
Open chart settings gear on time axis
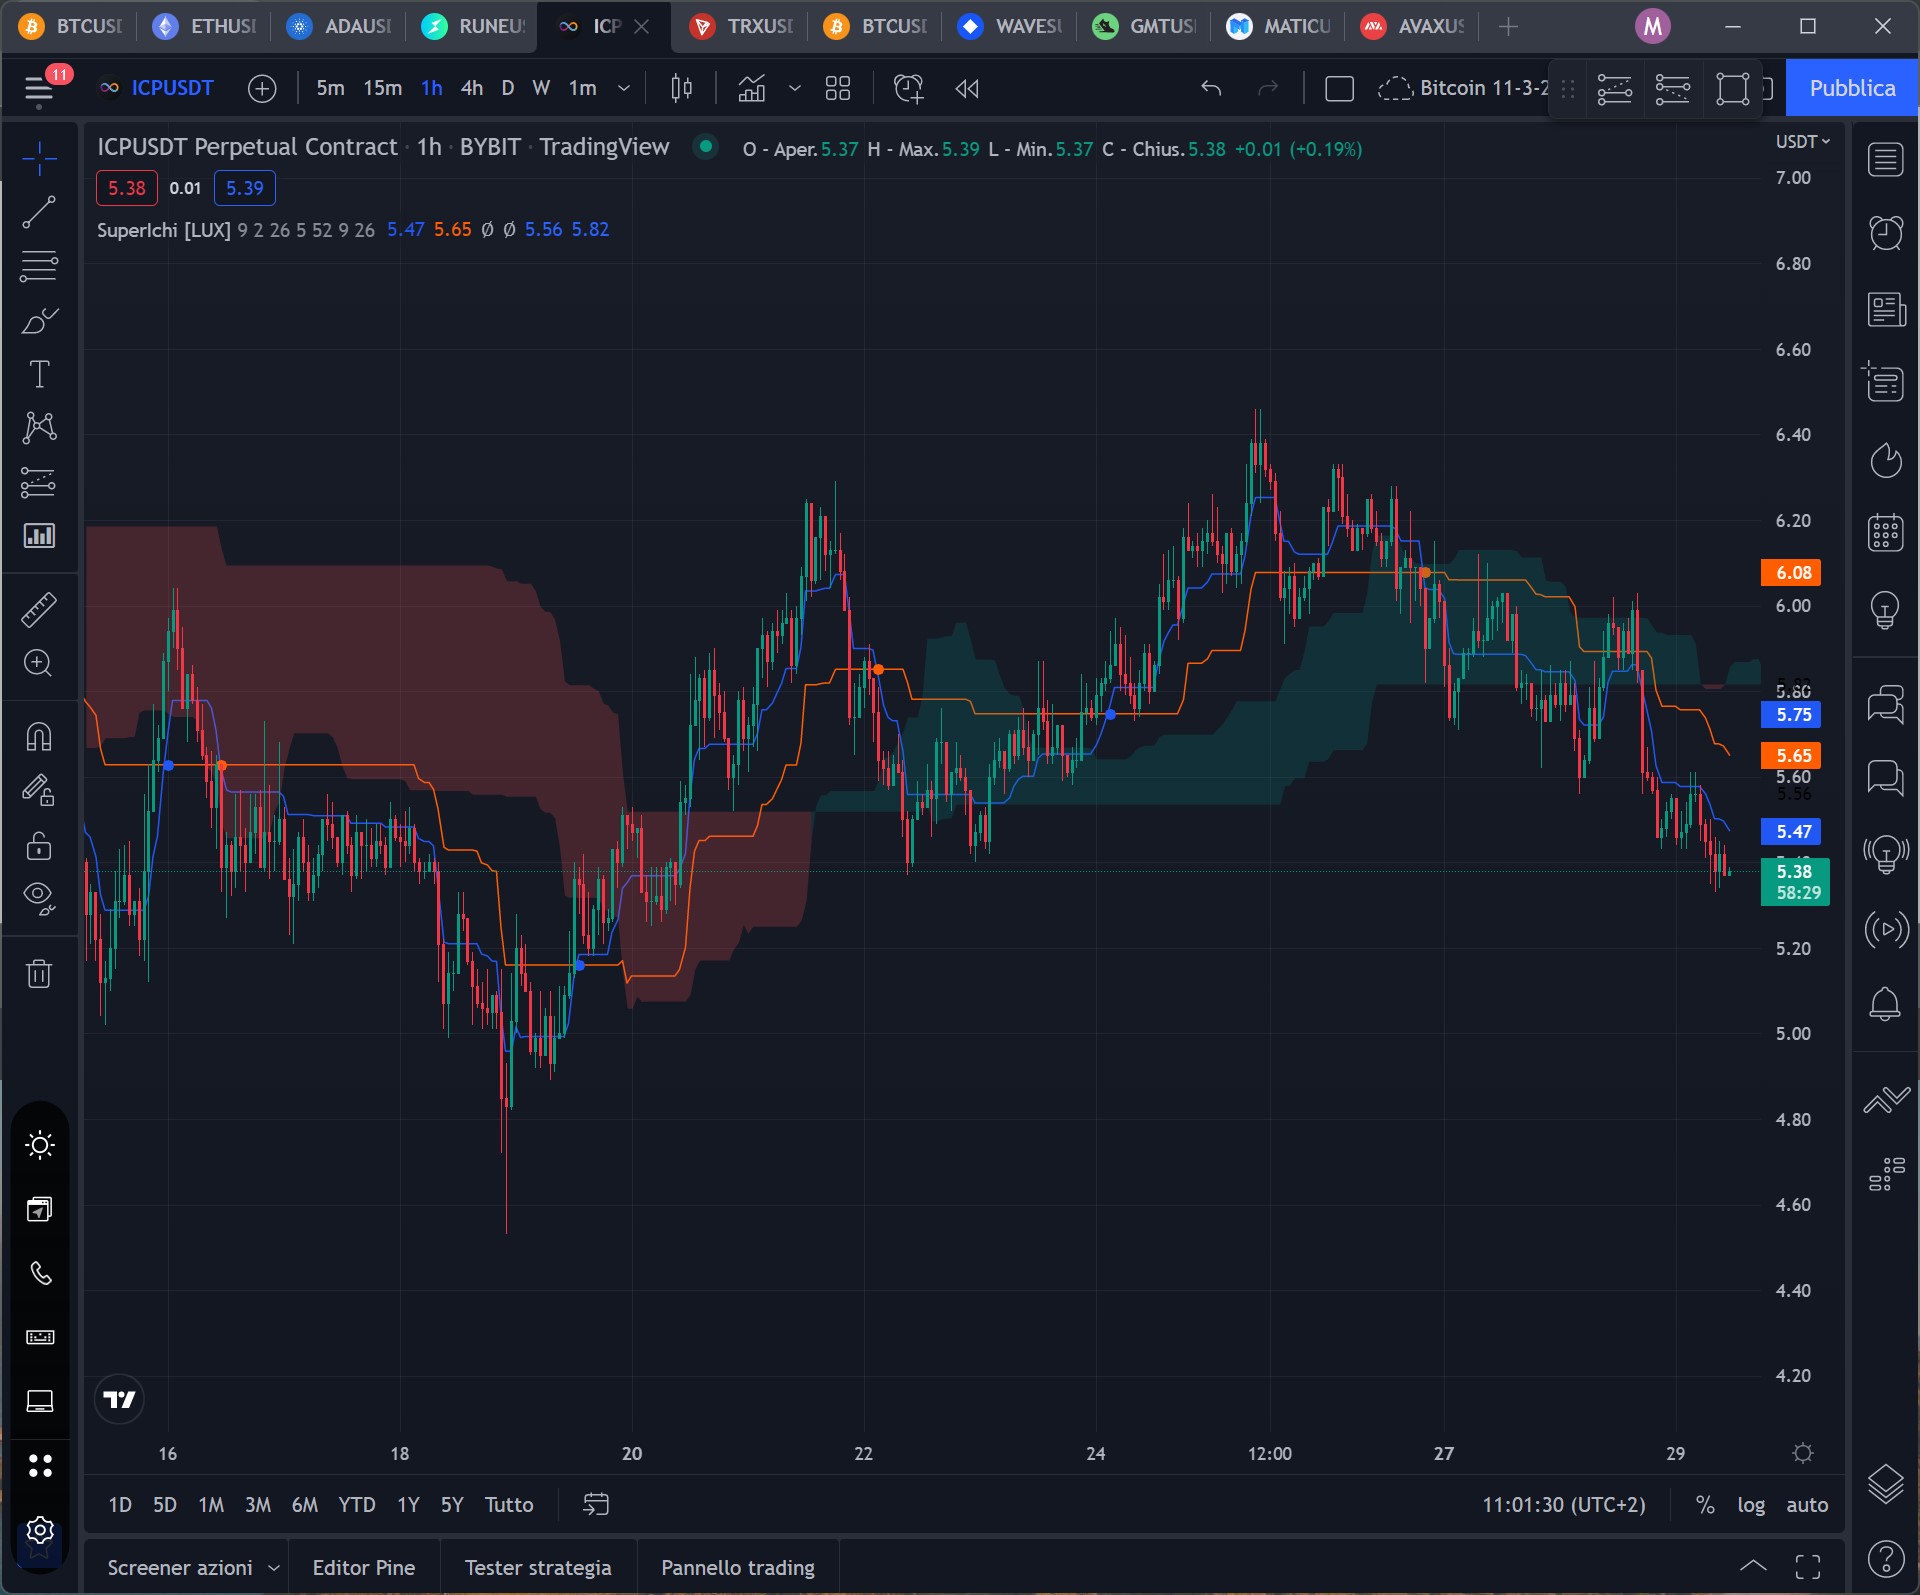pos(1803,1453)
